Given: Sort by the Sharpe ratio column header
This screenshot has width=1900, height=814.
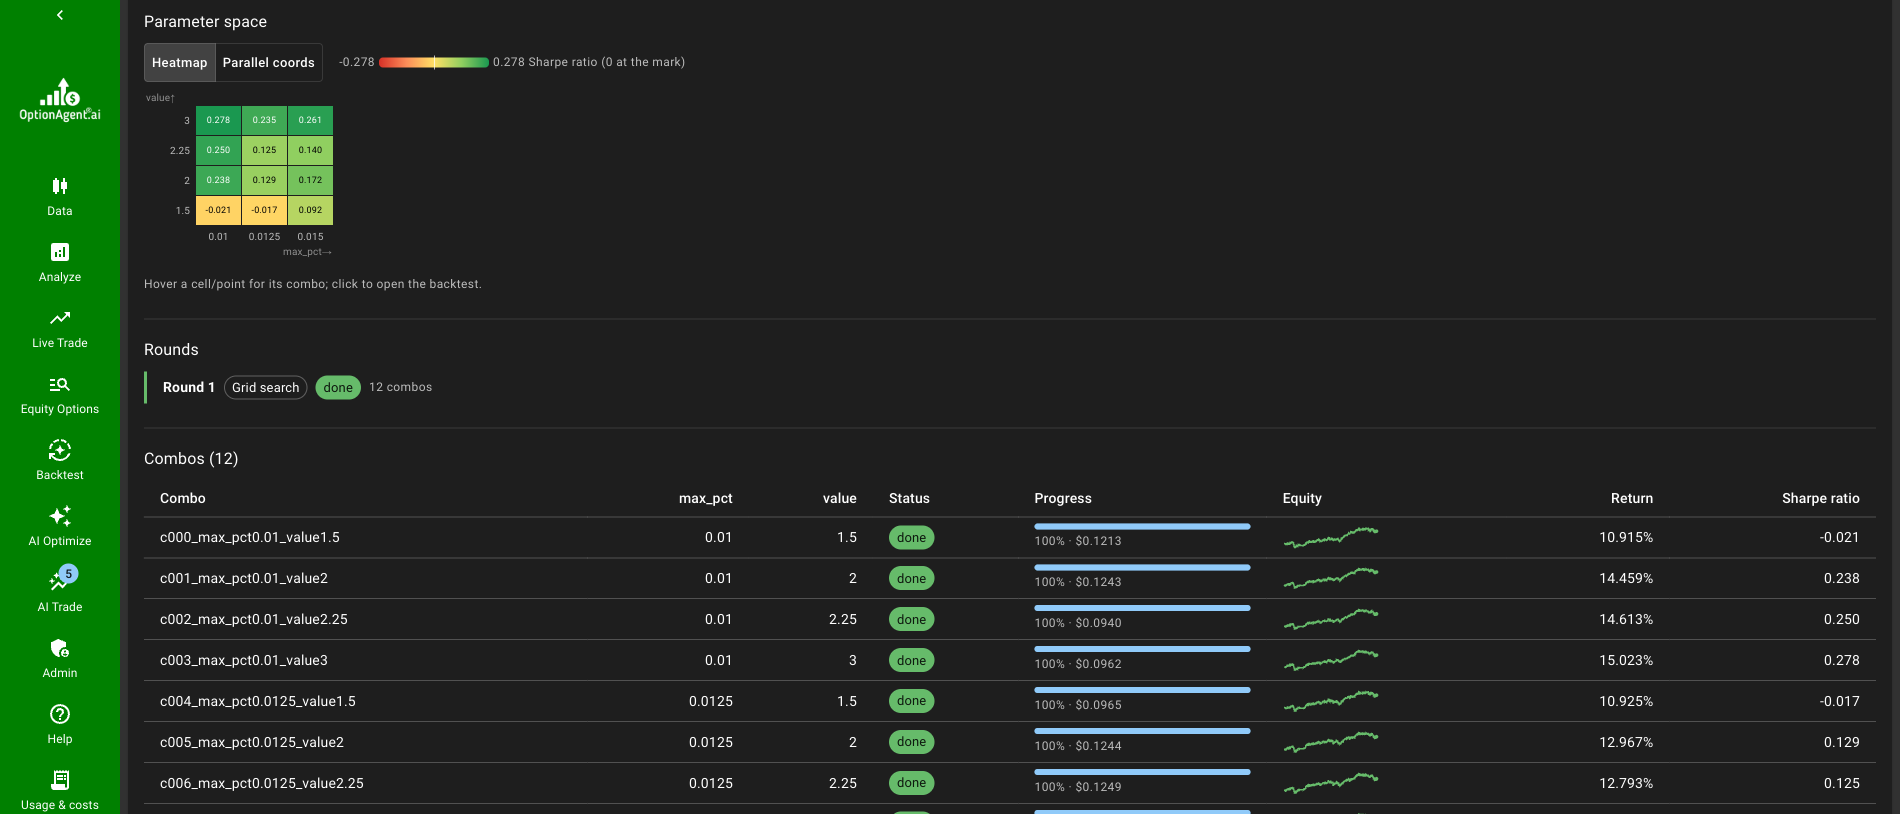Looking at the screenshot, I should [1820, 498].
